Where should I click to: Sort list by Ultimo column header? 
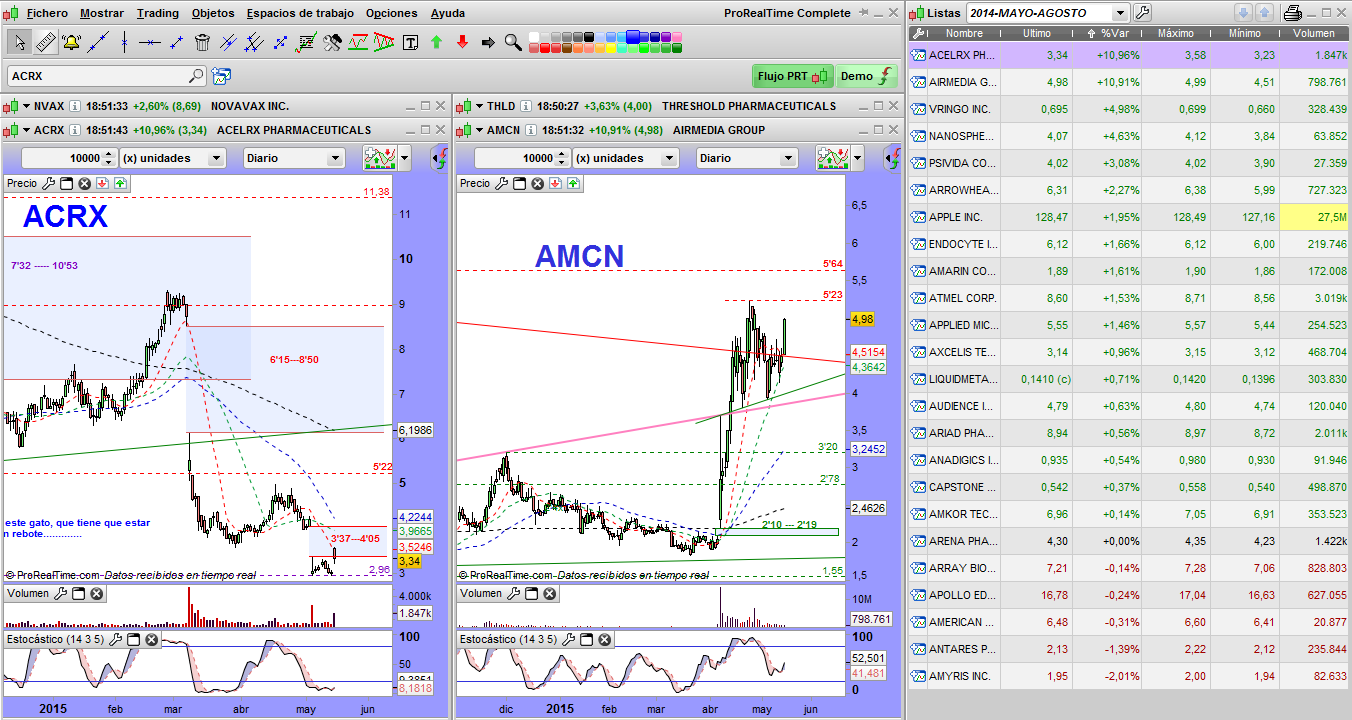click(x=1036, y=33)
